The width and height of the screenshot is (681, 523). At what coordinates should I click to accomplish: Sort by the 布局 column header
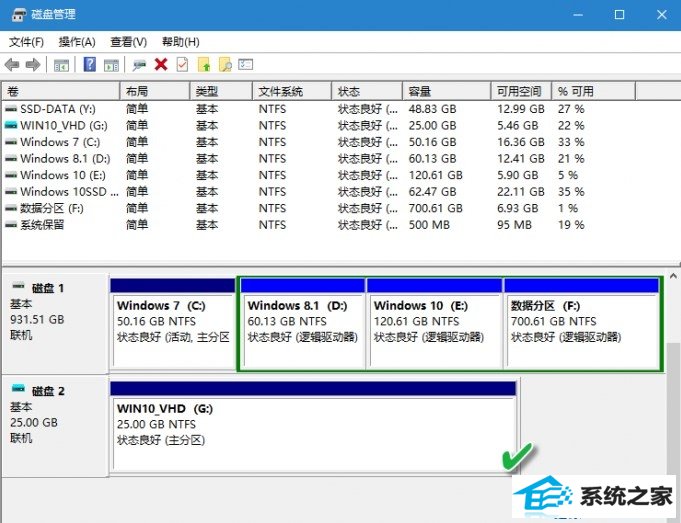(x=155, y=91)
